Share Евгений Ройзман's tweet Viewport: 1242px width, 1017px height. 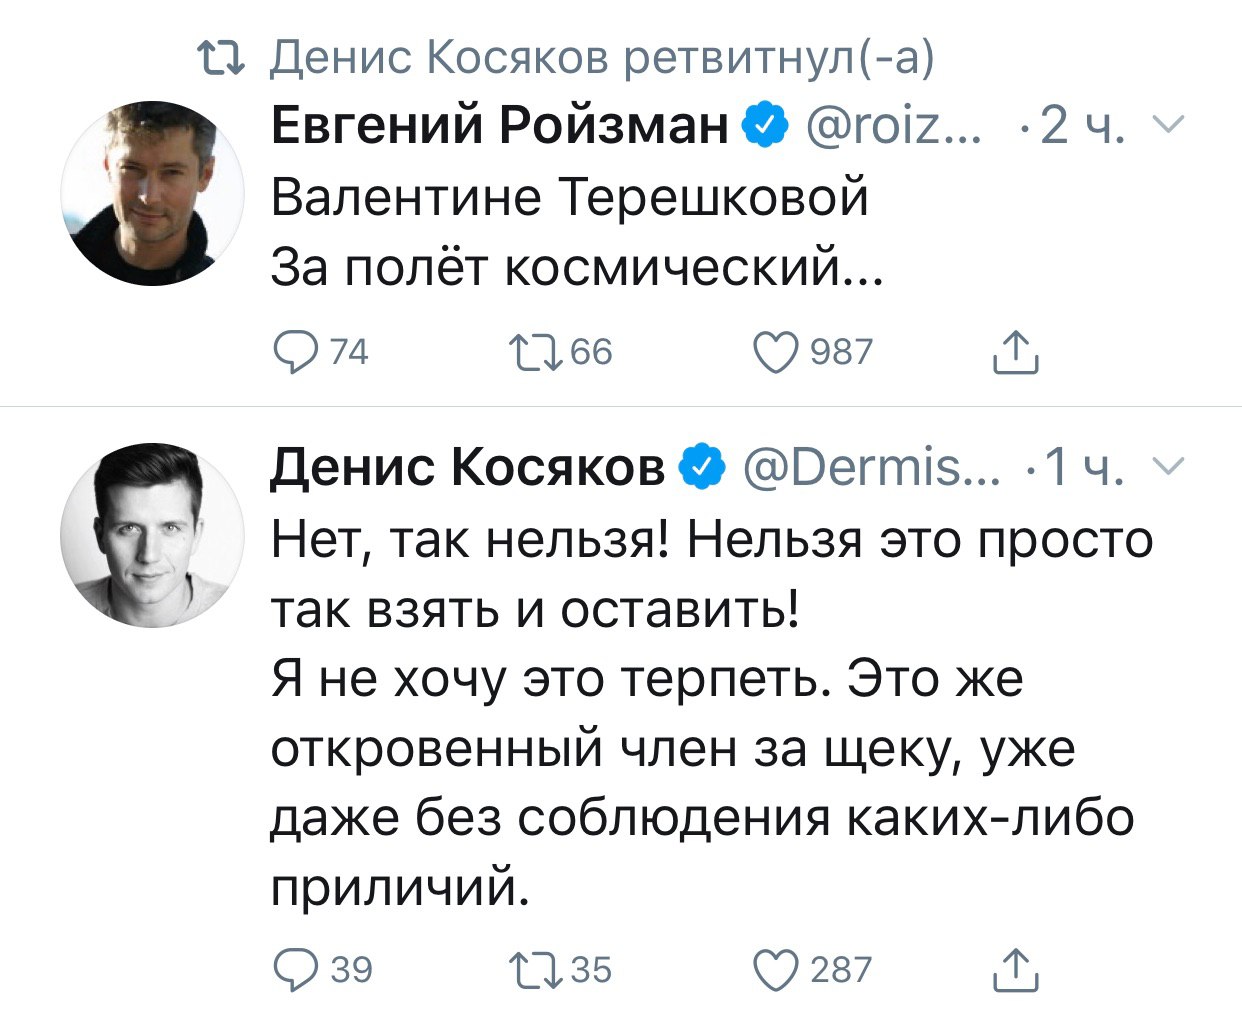click(1015, 352)
